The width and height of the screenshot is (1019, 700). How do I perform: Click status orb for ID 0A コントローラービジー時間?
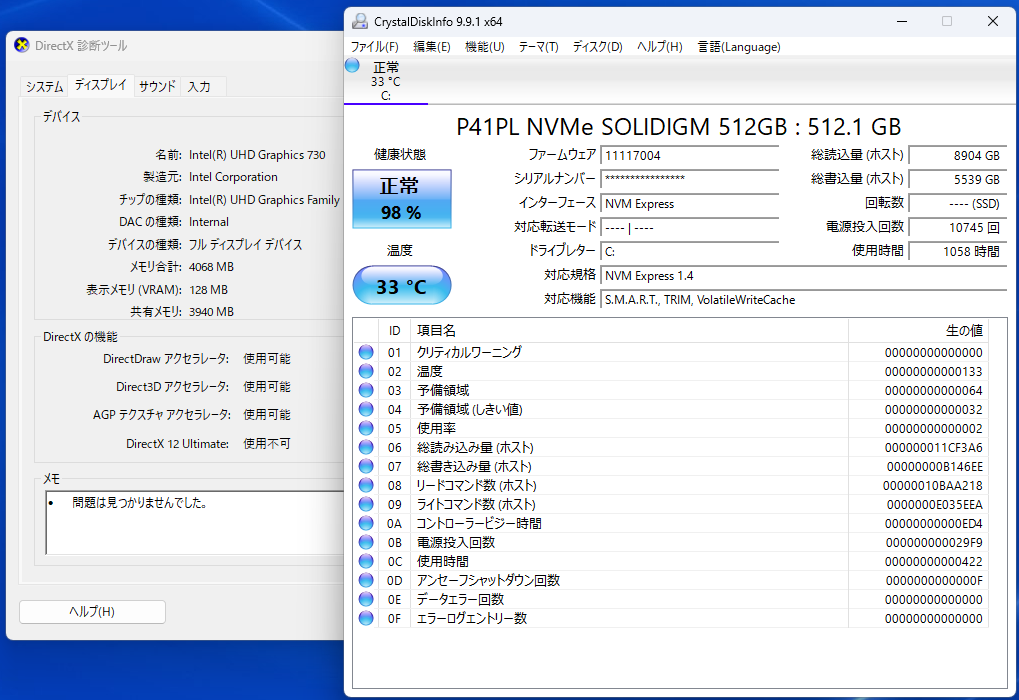tap(366, 523)
